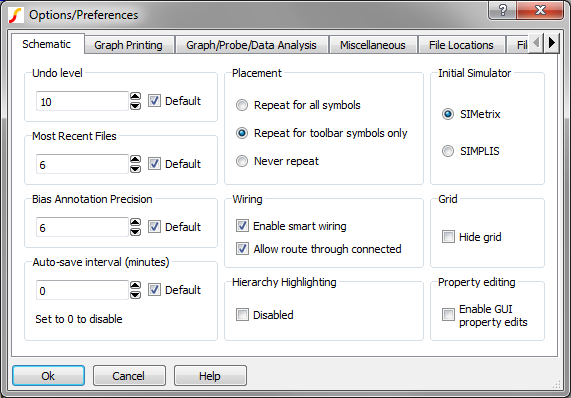Open the Graph/Probe/Data Analysis tab

(x=251, y=45)
